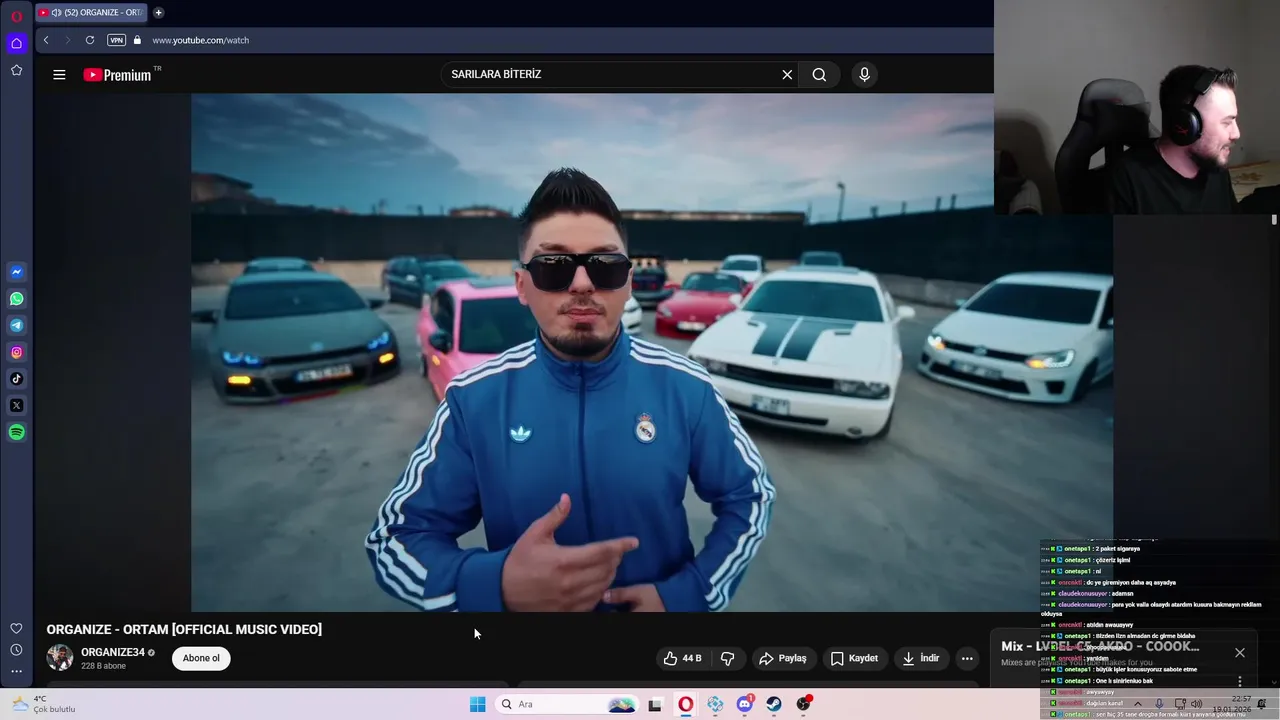1280x720 pixels.
Task: Share the video via Paylaş
Action: [x=783, y=658]
